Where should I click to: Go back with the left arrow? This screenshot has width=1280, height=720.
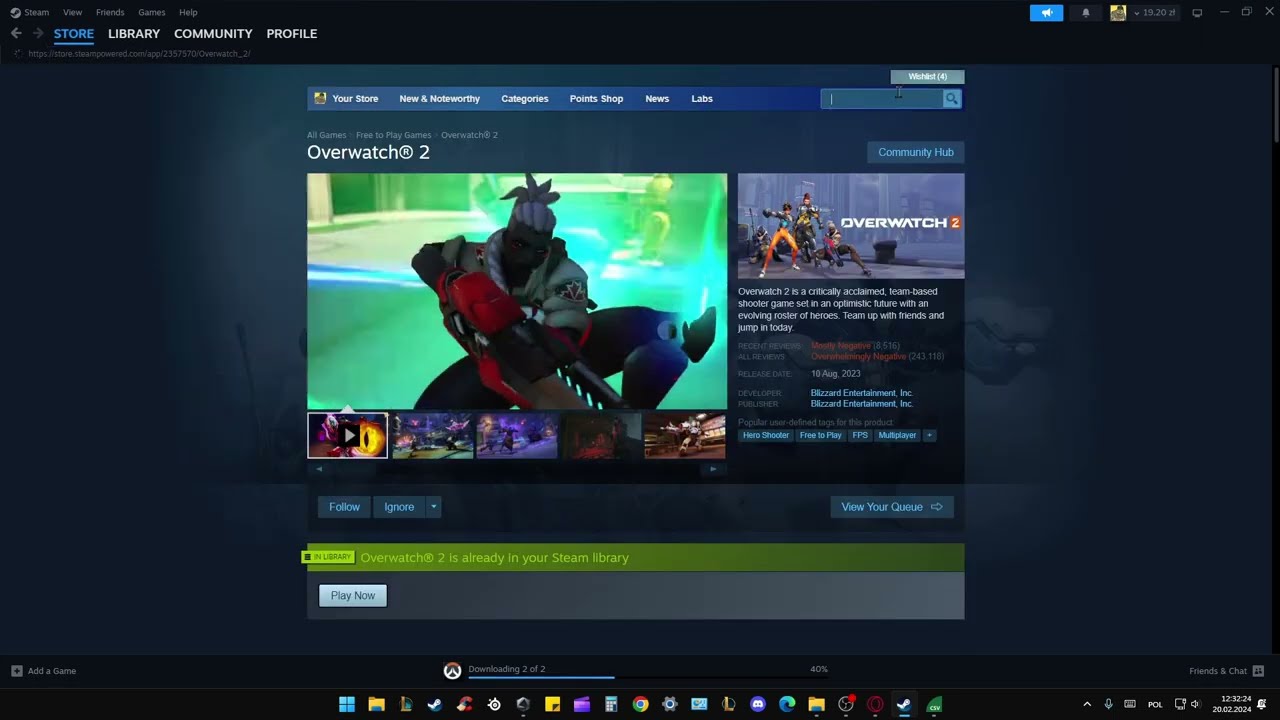pyautogui.click(x=16, y=33)
